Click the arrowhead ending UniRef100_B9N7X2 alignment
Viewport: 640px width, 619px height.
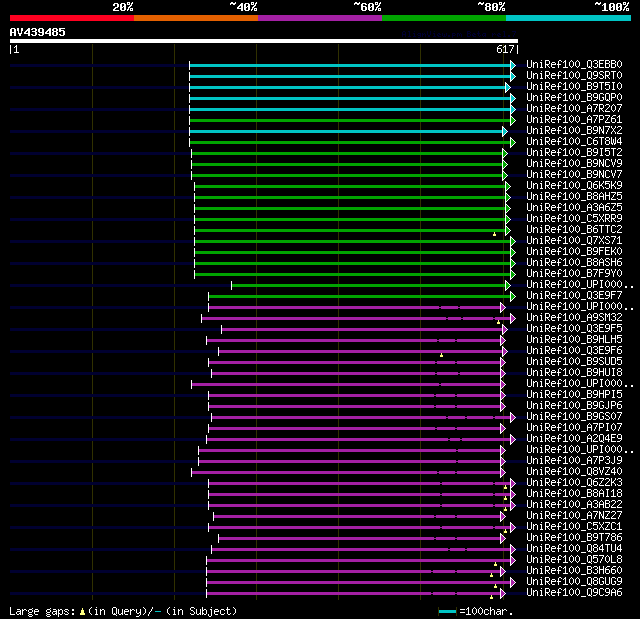504,131
